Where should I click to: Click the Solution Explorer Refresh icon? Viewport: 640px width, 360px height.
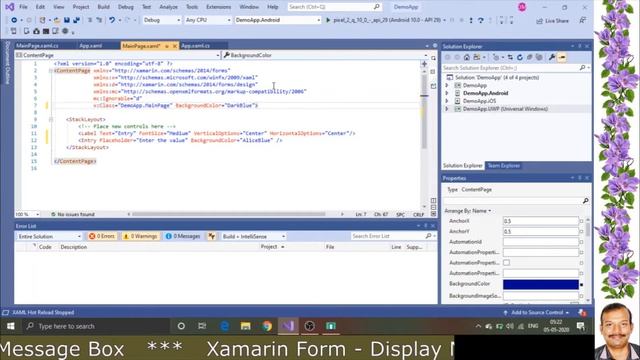pyautogui.click(x=520, y=58)
